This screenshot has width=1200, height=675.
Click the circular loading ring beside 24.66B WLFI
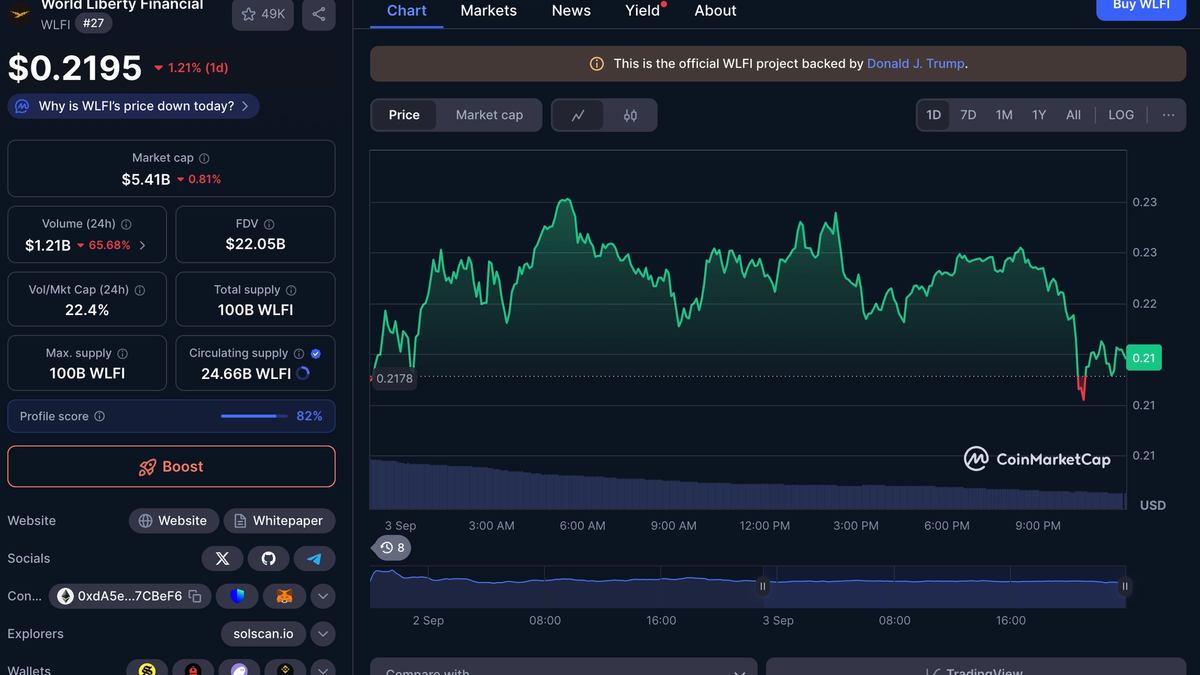pyautogui.click(x=303, y=373)
